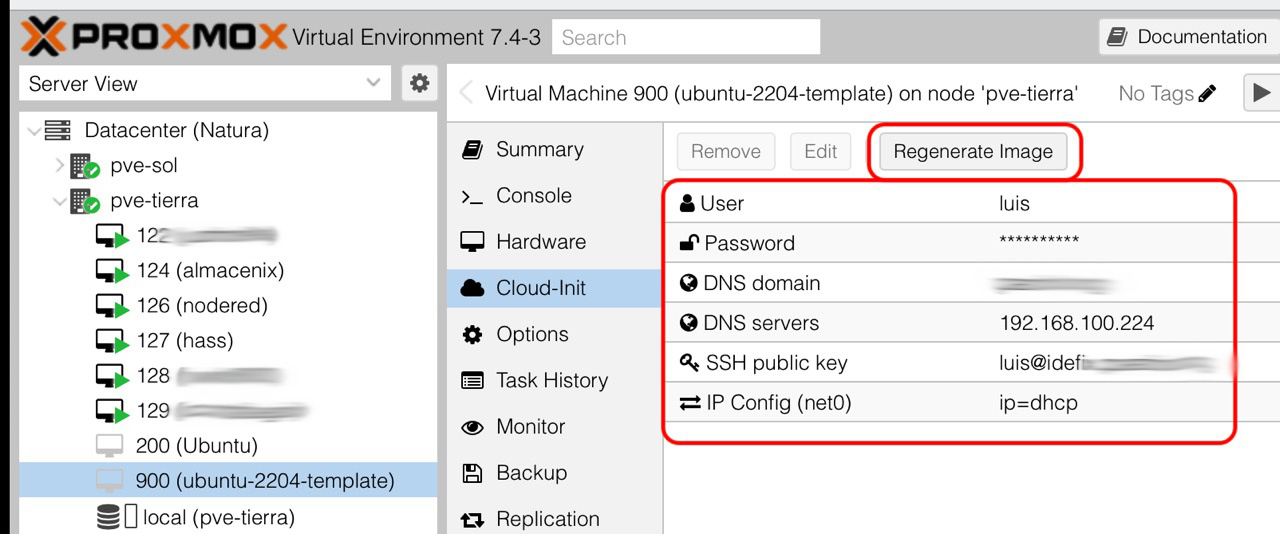Select 900 (ubuntu-2204-template) in the tree
Screen dimensions: 1280x534
tap(265, 481)
